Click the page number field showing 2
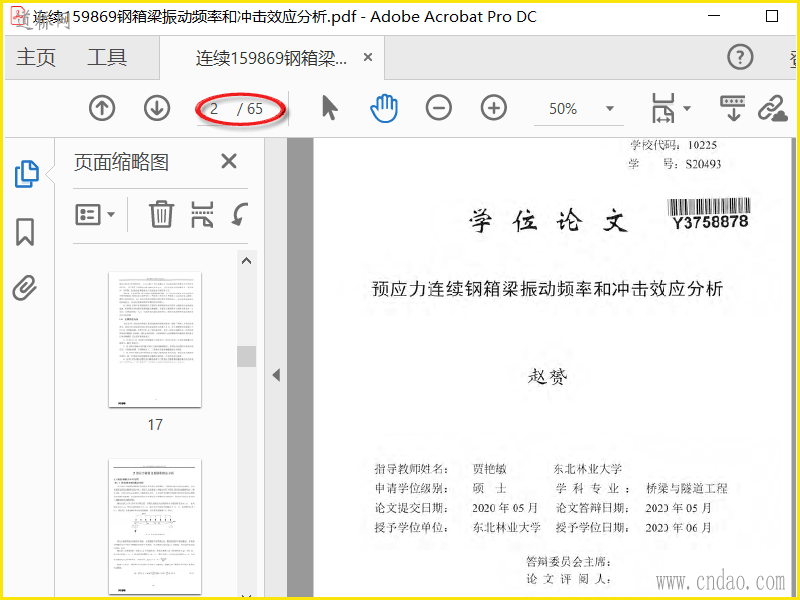 coord(214,109)
